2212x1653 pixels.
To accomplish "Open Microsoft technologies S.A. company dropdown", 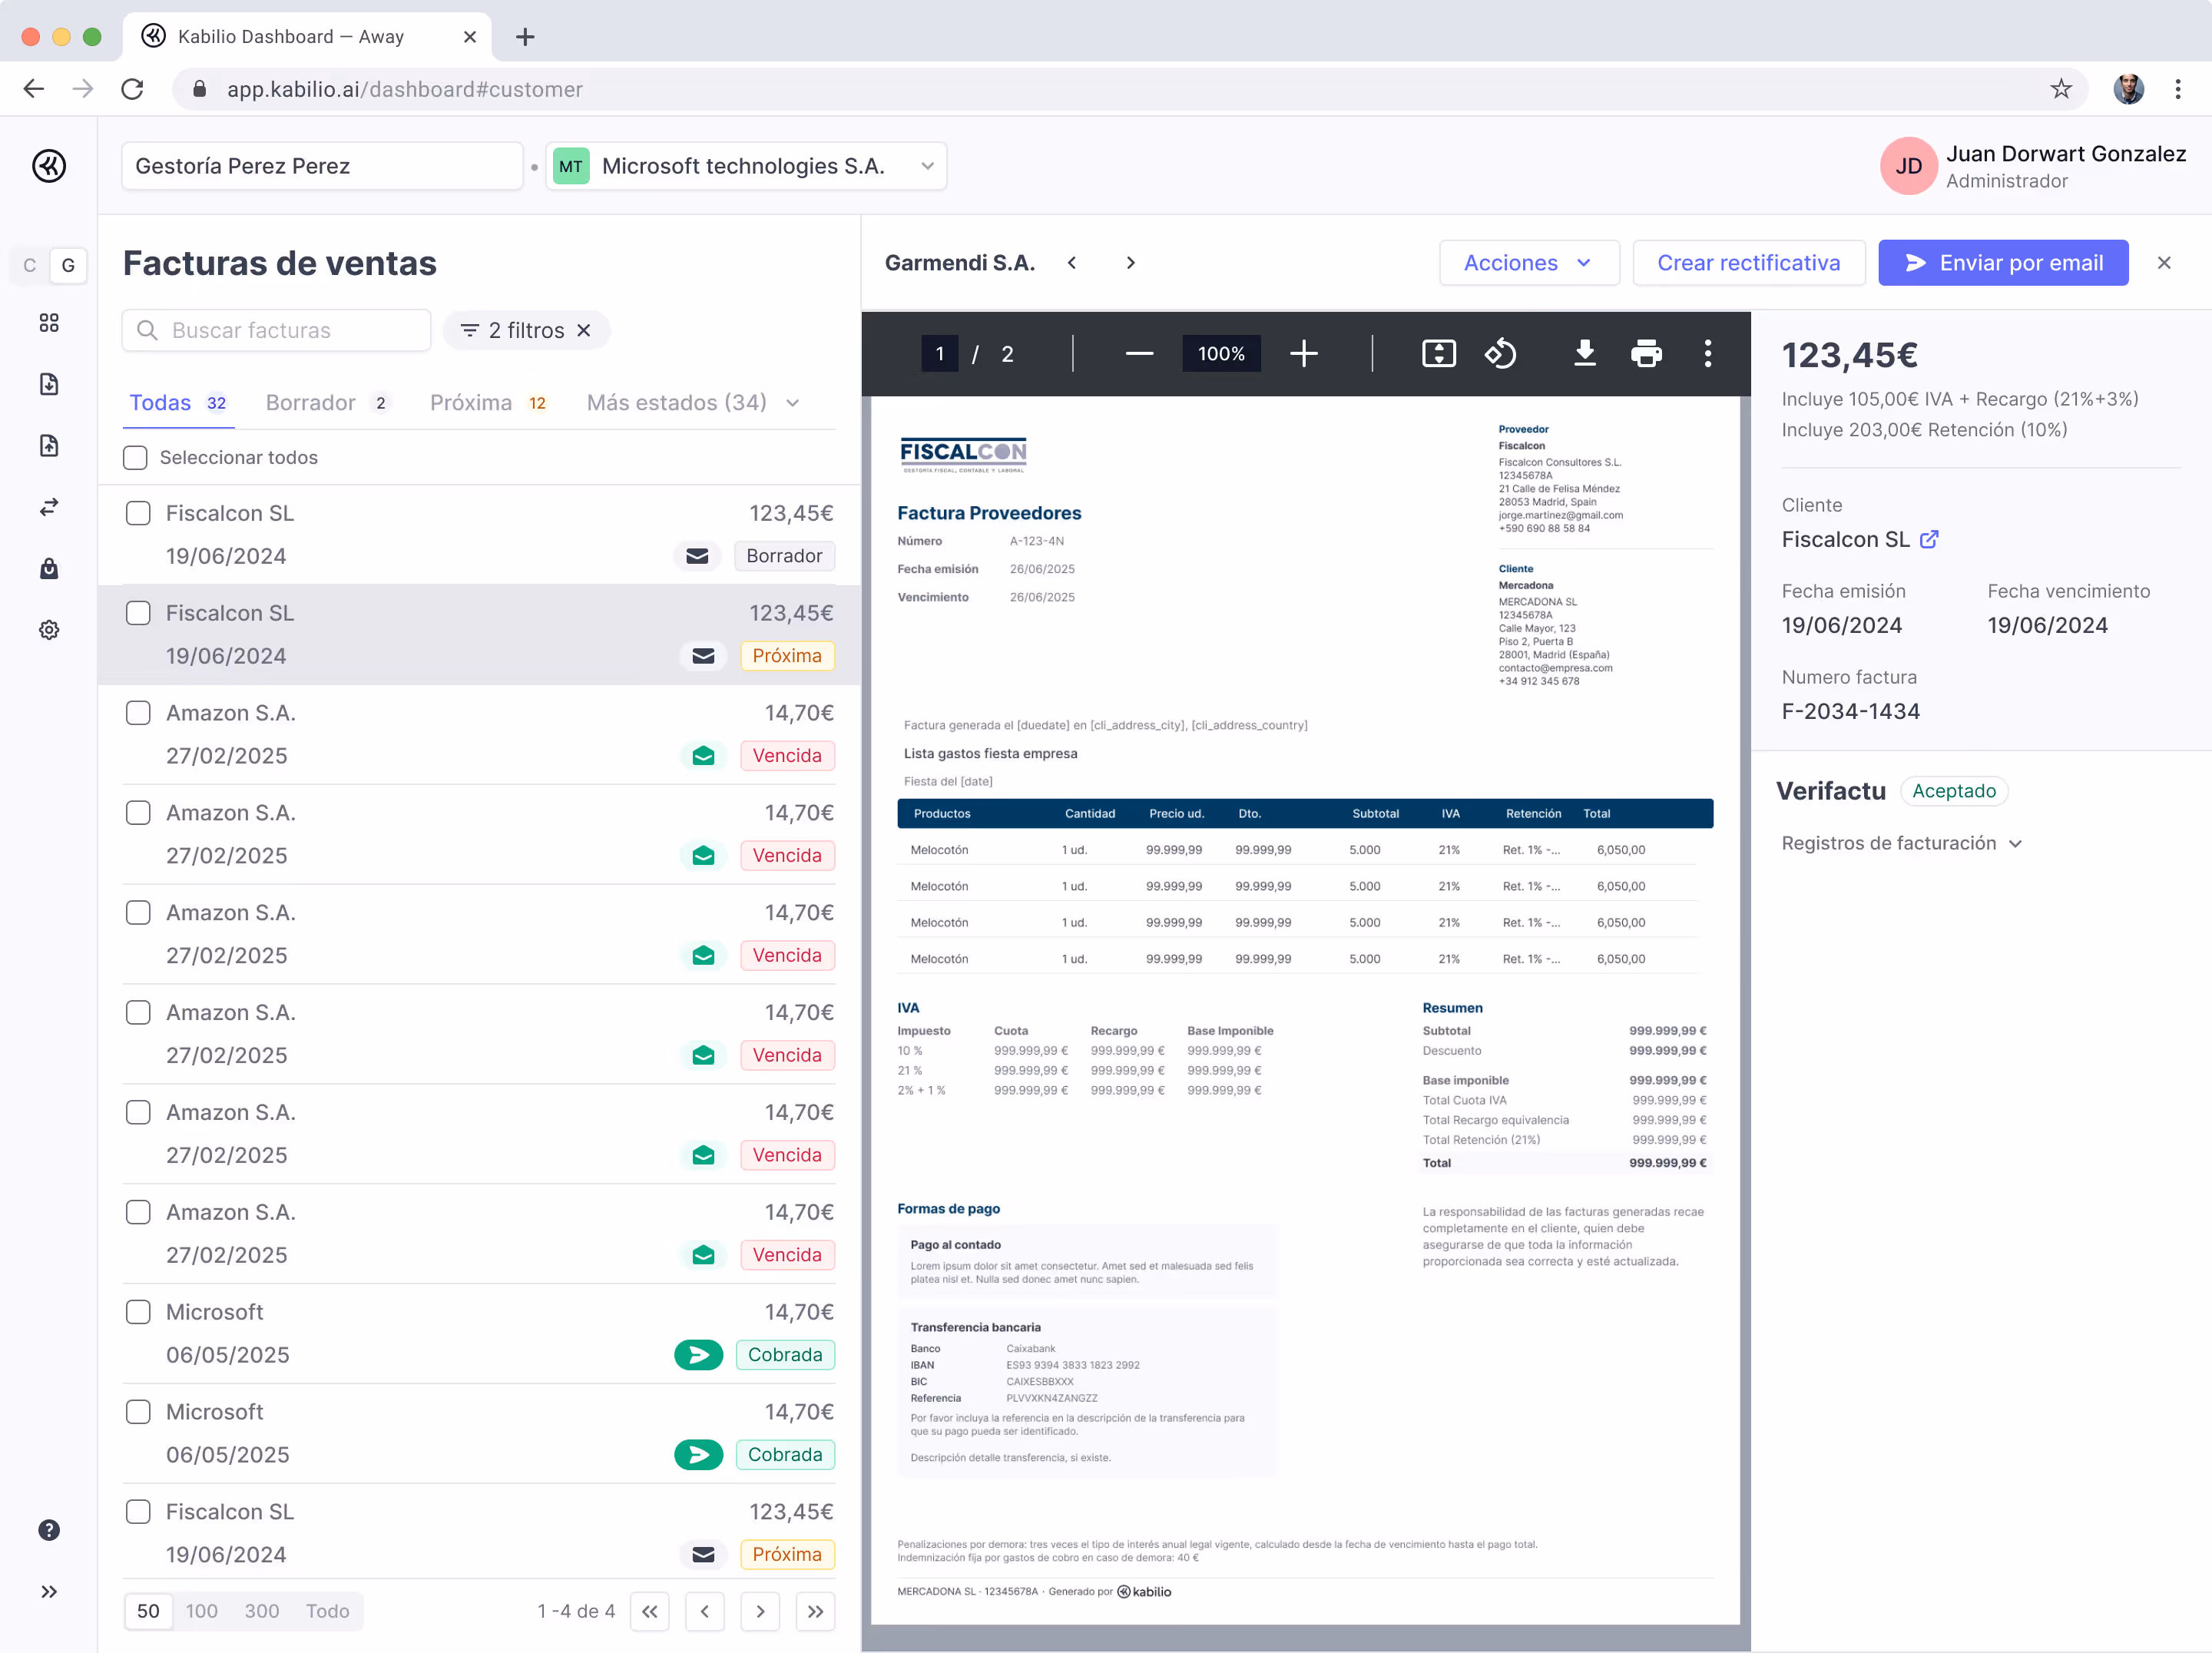I will click(746, 165).
